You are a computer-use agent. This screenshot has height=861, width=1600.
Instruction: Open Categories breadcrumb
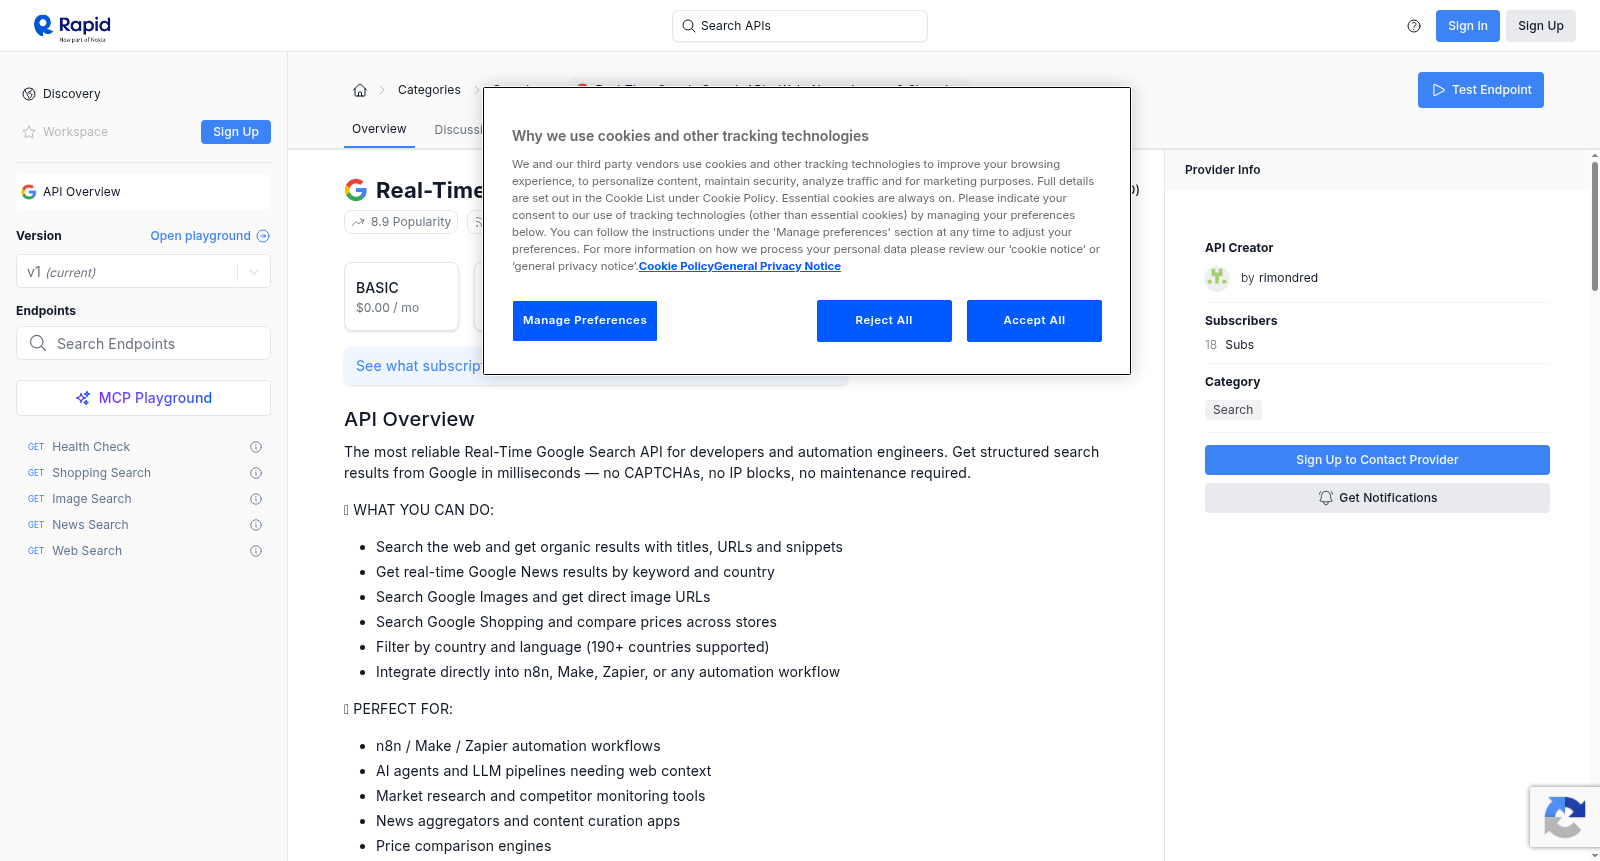click(x=429, y=90)
